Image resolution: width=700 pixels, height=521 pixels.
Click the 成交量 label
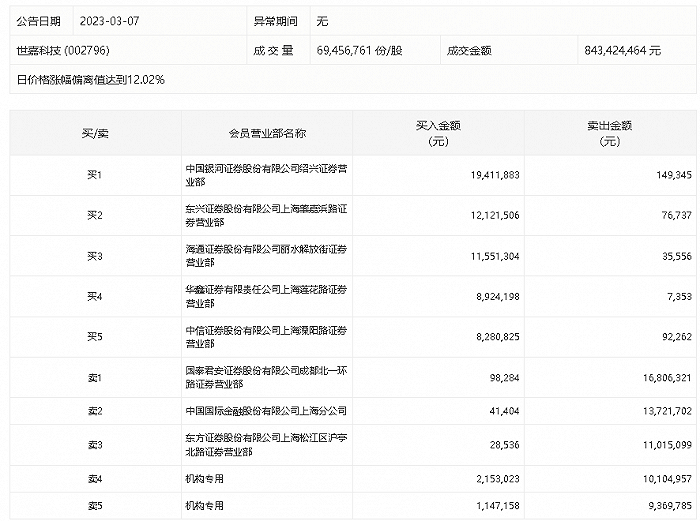point(273,50)
